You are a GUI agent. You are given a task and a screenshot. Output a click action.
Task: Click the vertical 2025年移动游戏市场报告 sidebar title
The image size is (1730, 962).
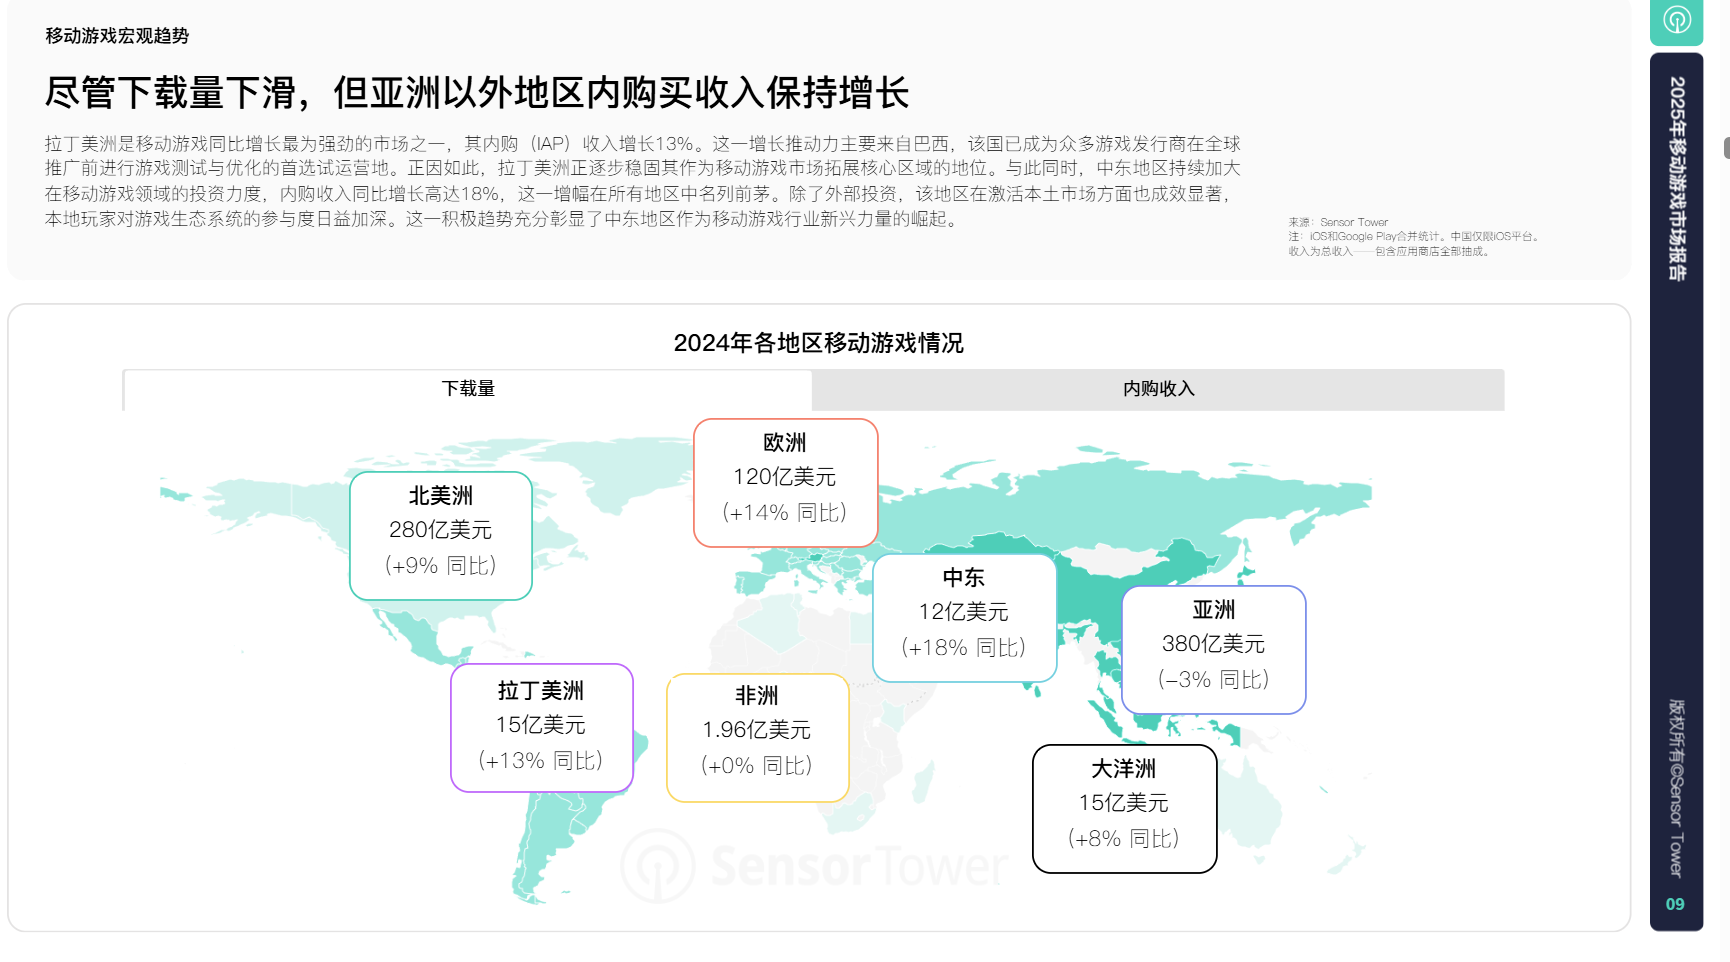point(1677,178)
